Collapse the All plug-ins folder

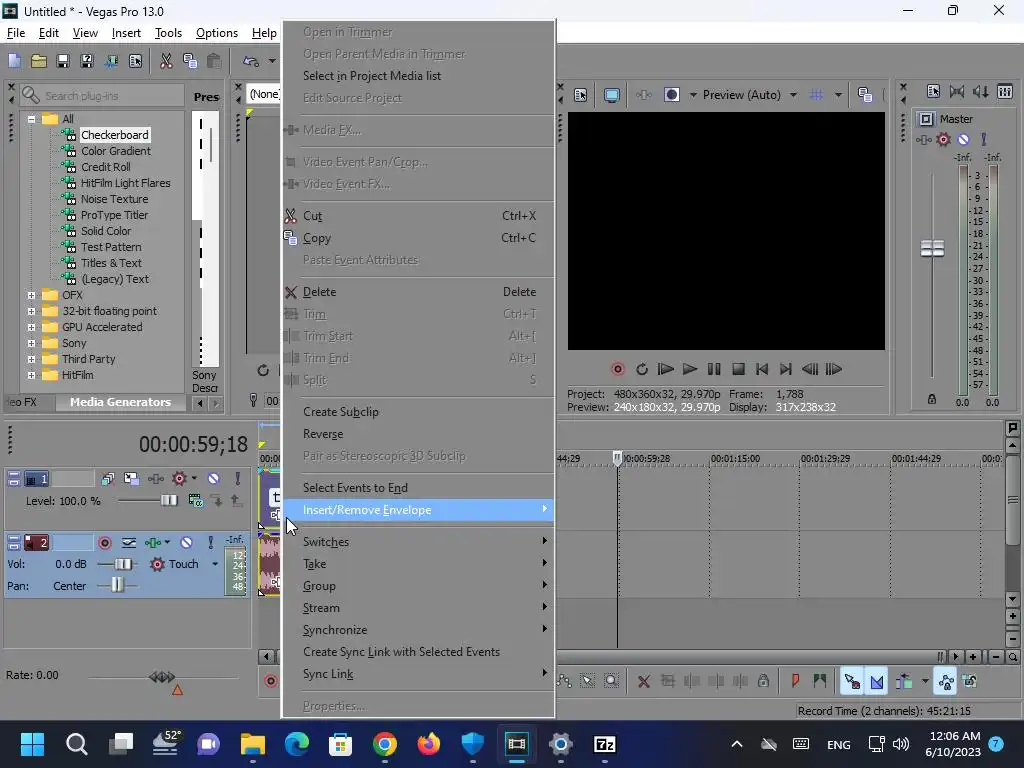pyautogui.click(x=31, y=119)
